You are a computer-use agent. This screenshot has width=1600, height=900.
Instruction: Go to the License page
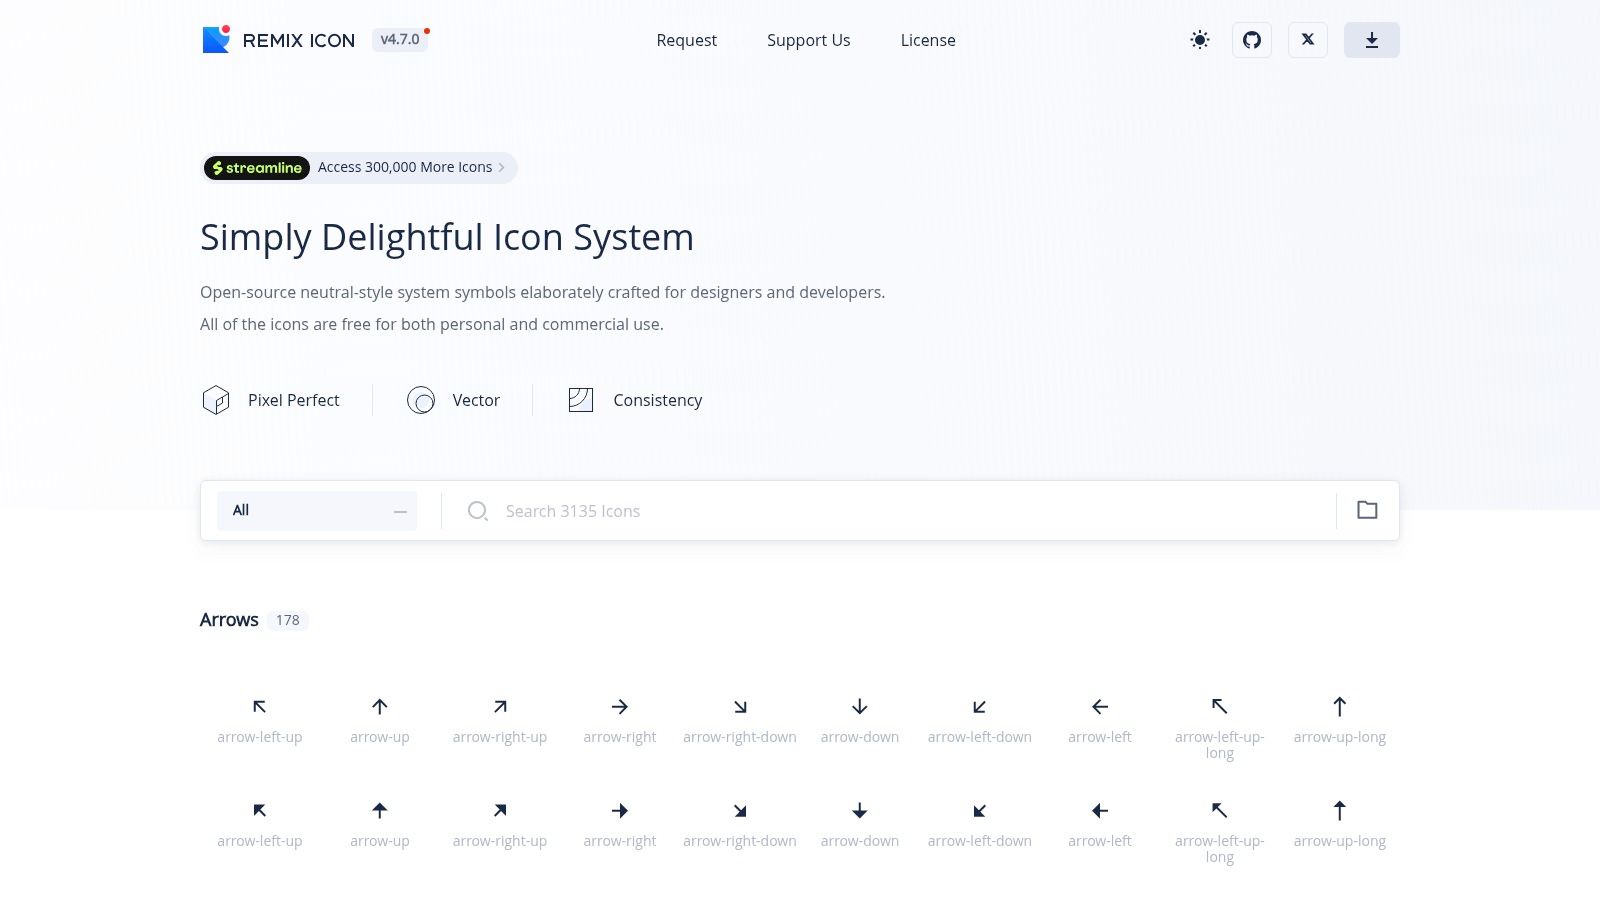pos(928,40)
